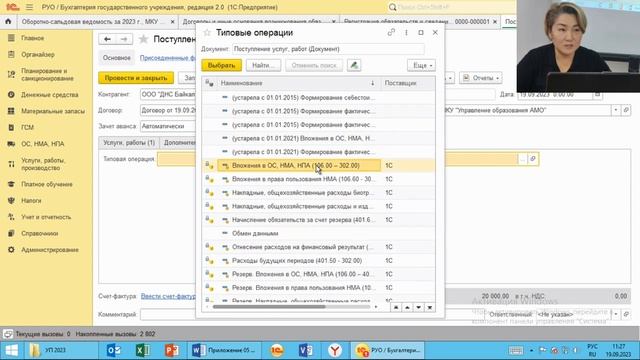The width and height of the screenshot is (640, 360).
Task: Select row Вложения в права пользования НМА (106.60
Action: coord(318,179)
